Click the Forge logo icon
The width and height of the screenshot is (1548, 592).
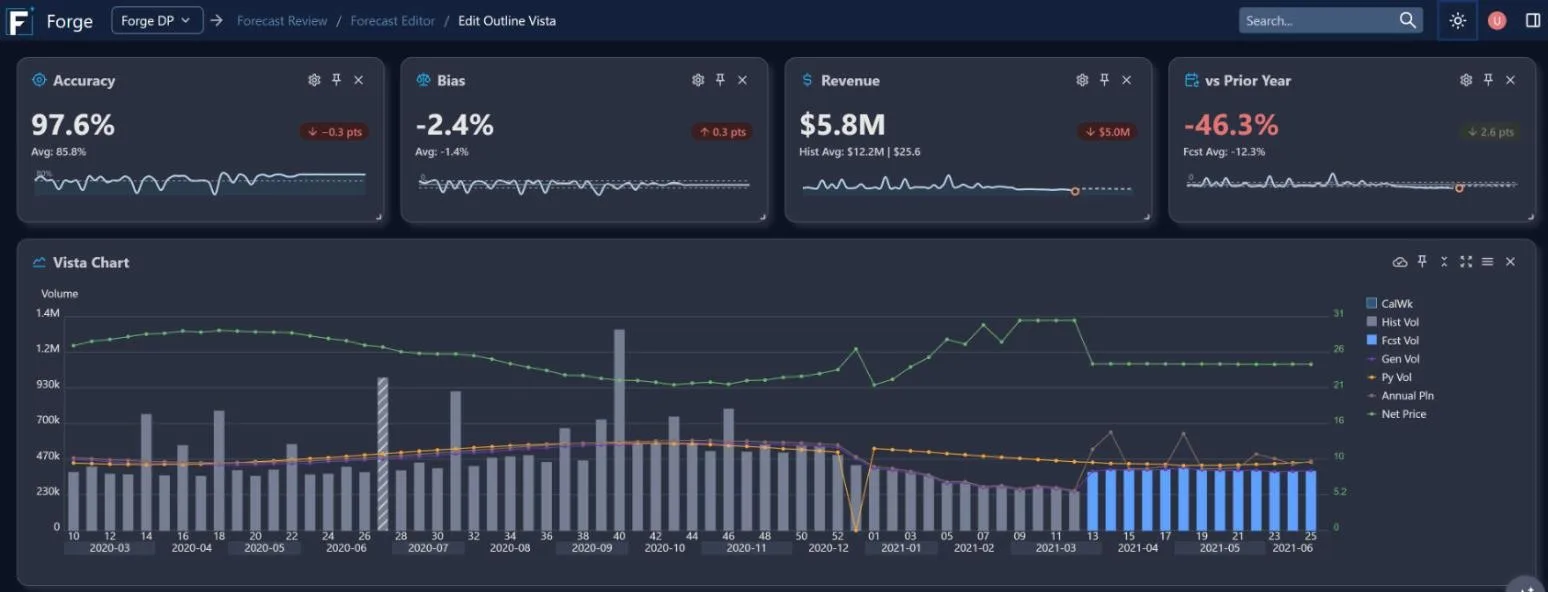(21, 20)
